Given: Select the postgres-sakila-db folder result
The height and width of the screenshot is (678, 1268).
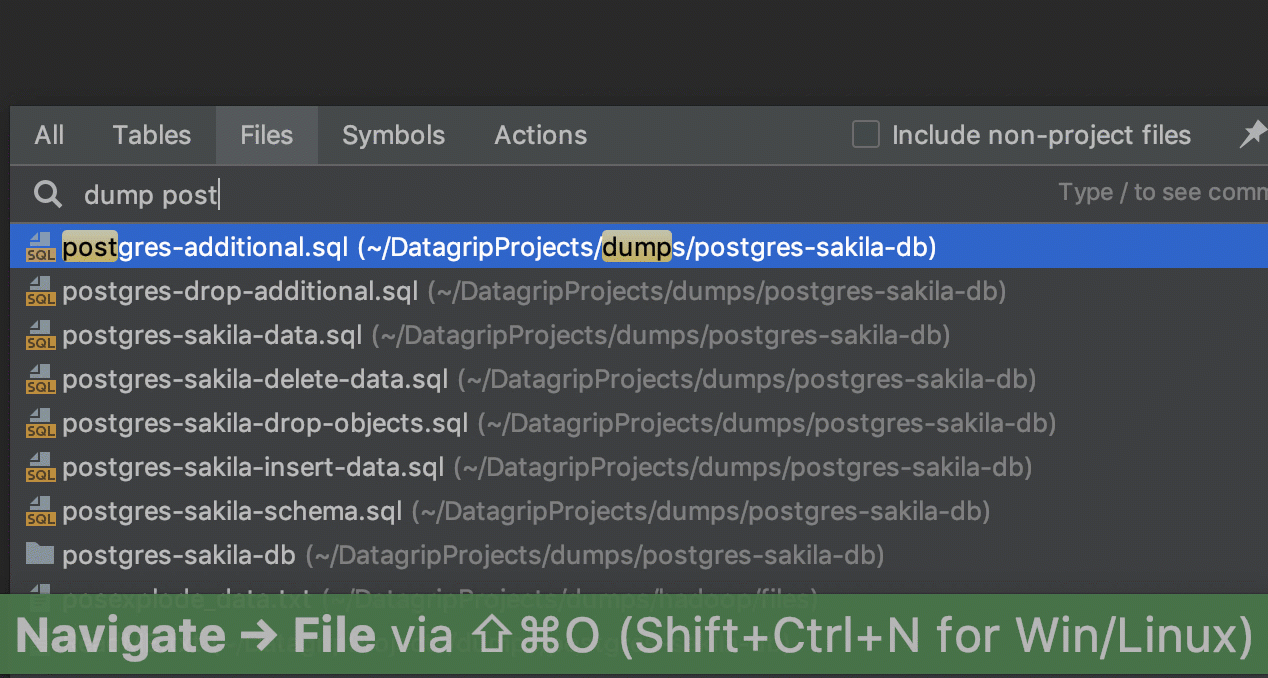Looking at the screenshot, I should [x=178, y=554].
